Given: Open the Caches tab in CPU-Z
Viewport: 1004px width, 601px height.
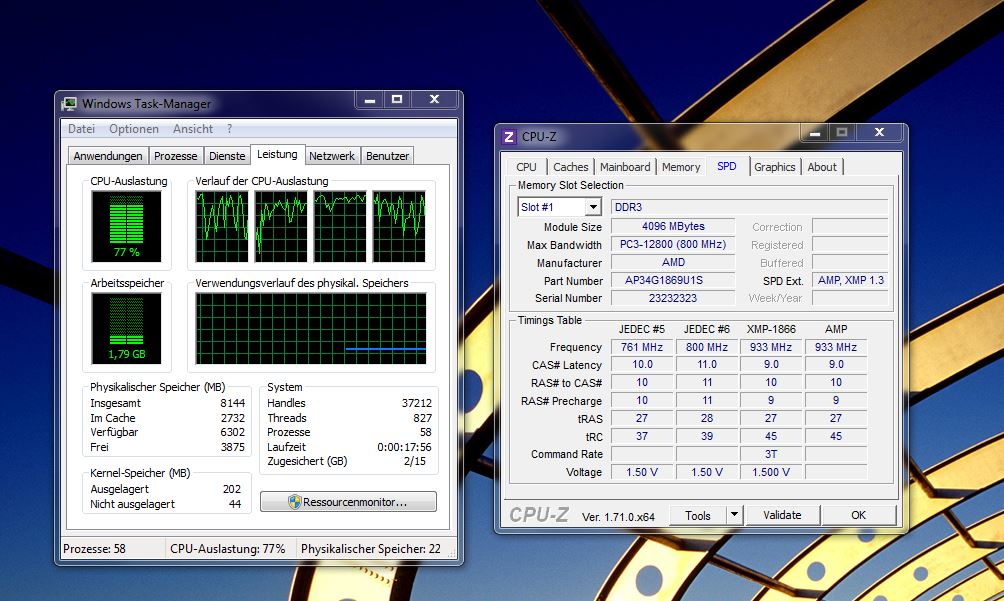Looking at the screenshot, I should [571, 167].
